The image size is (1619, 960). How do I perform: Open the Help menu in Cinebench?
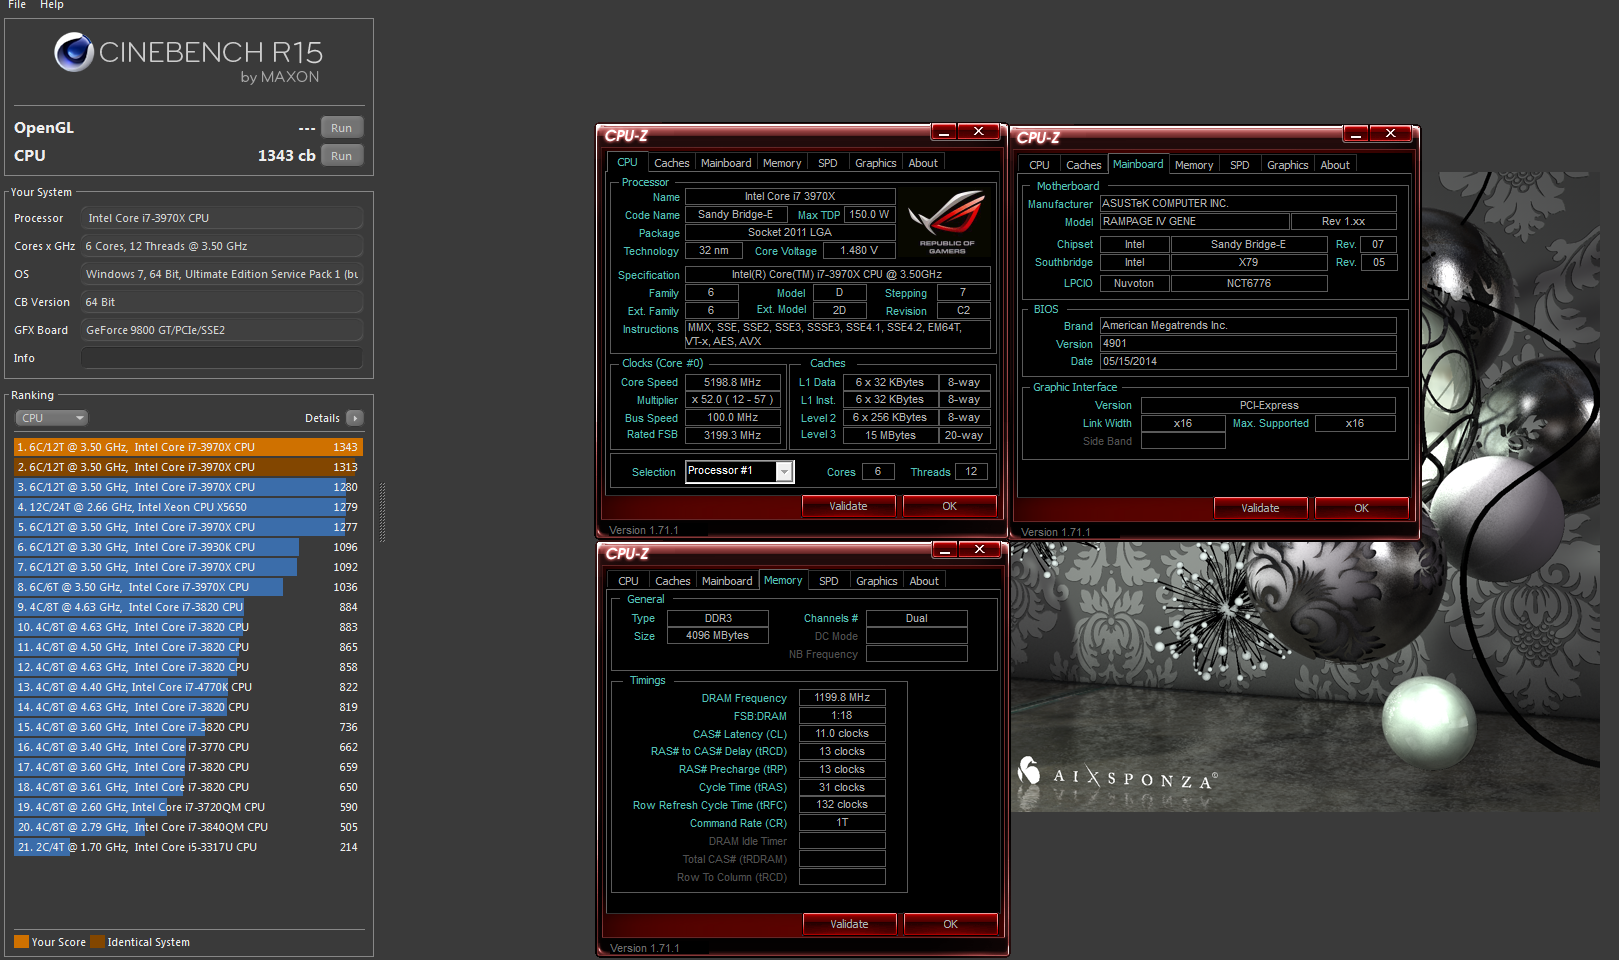click(52, 5)
